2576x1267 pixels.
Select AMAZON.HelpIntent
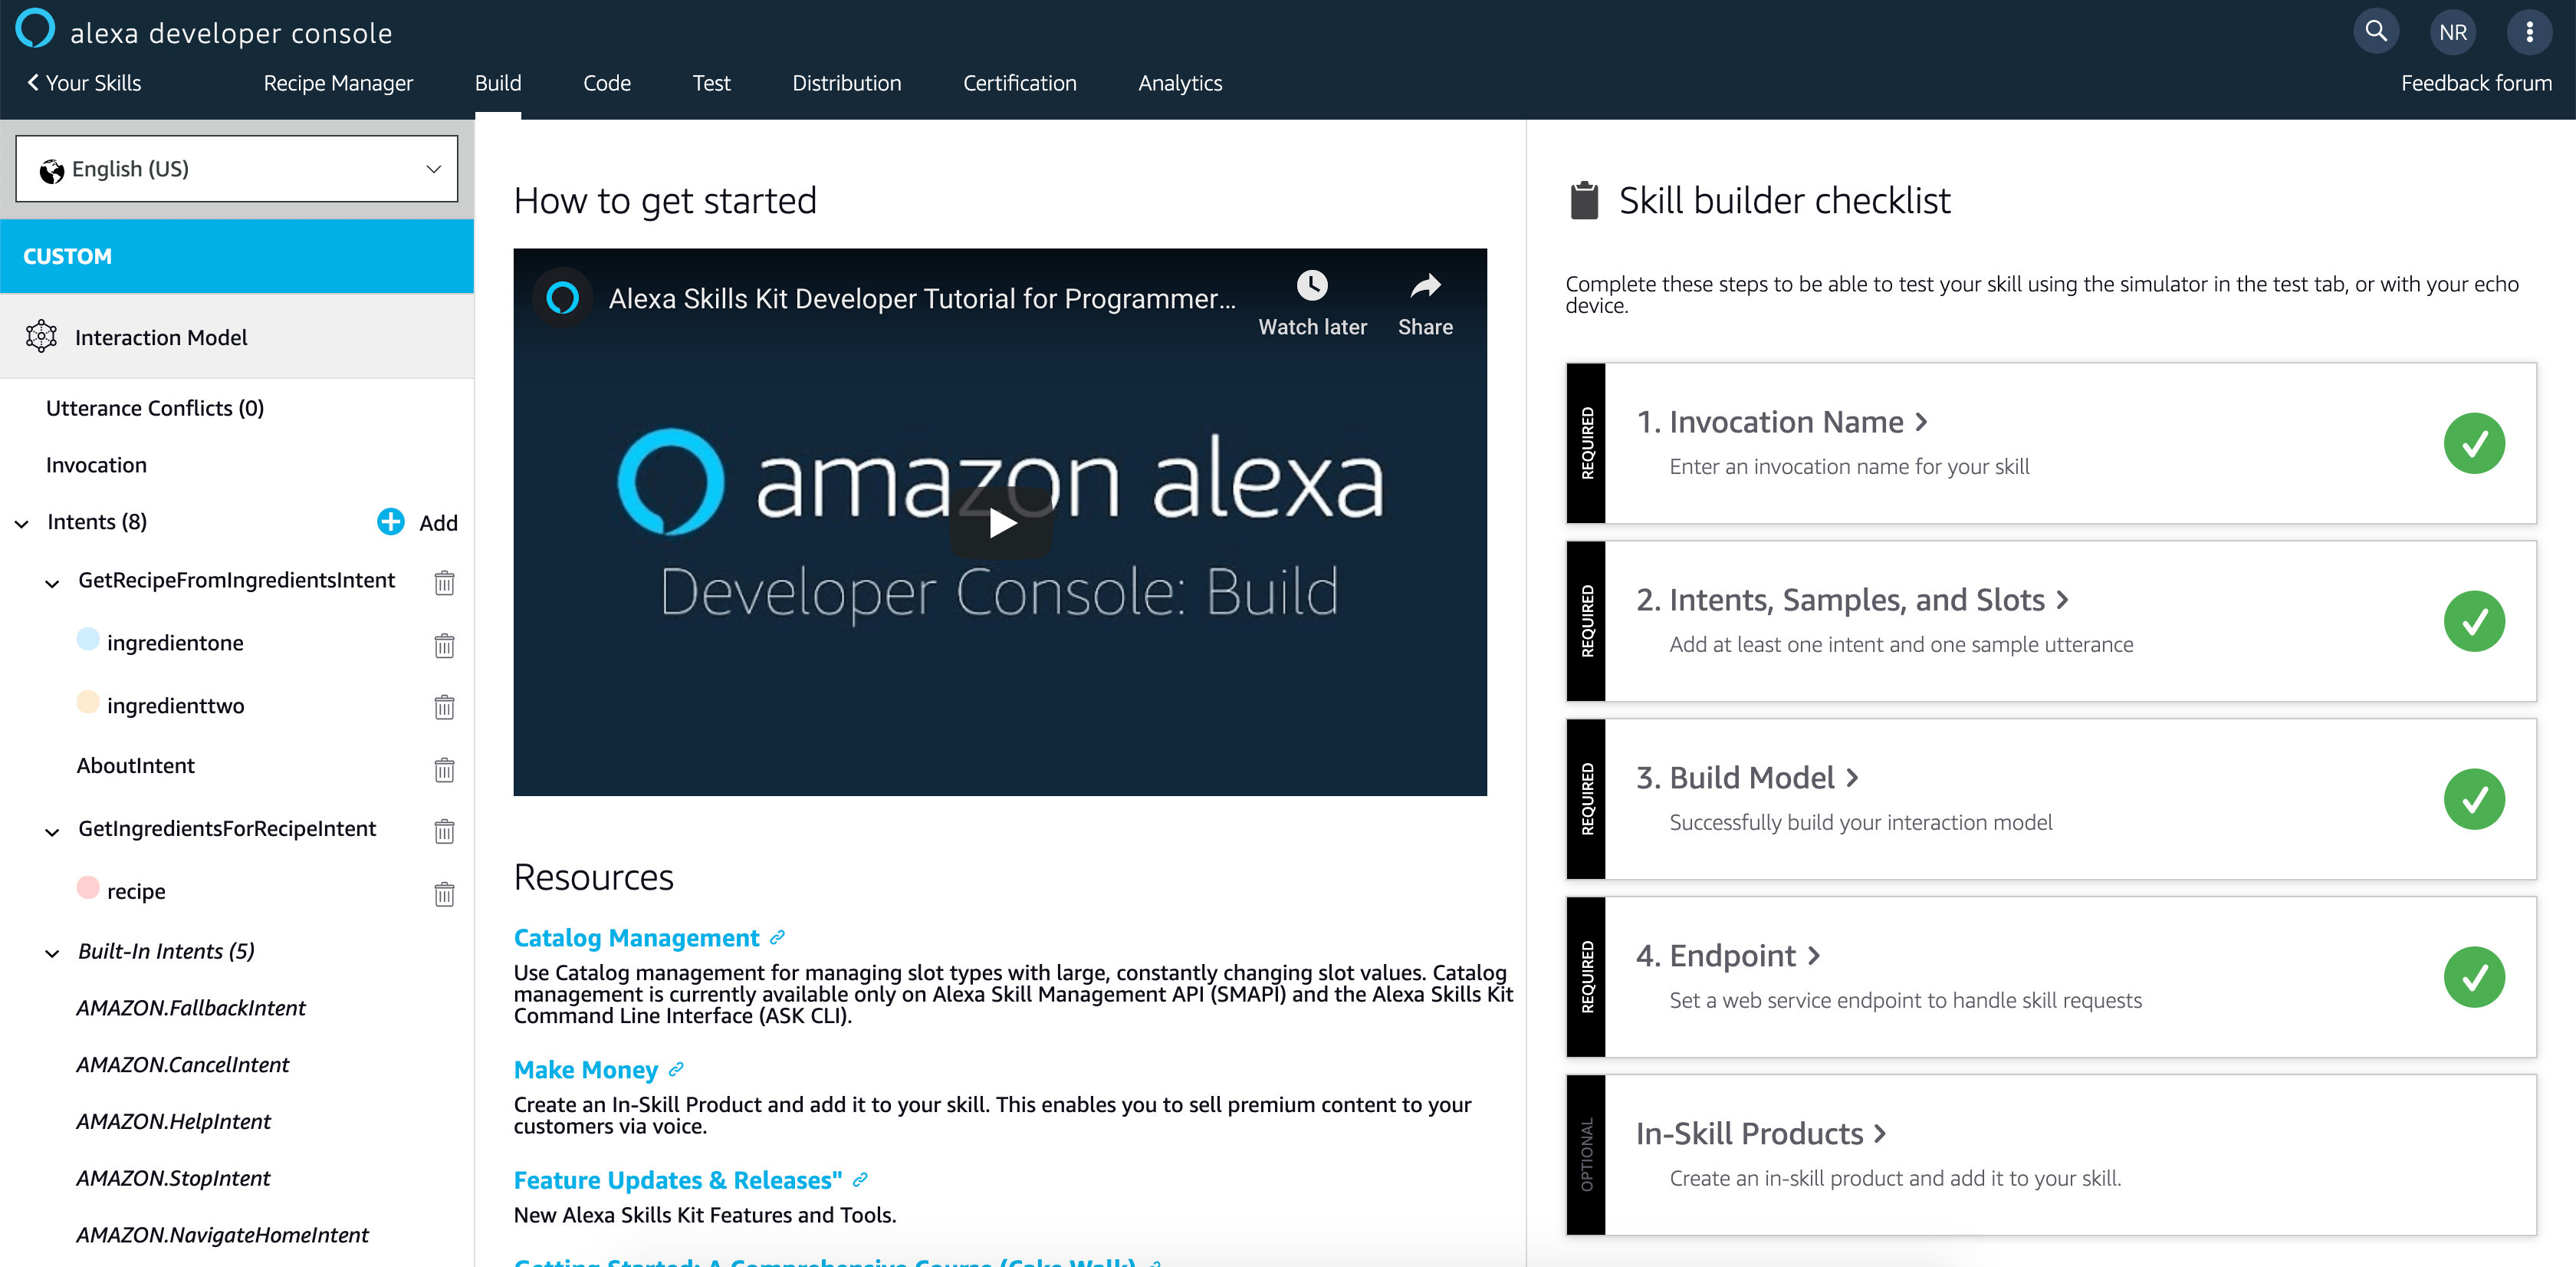174,1122
